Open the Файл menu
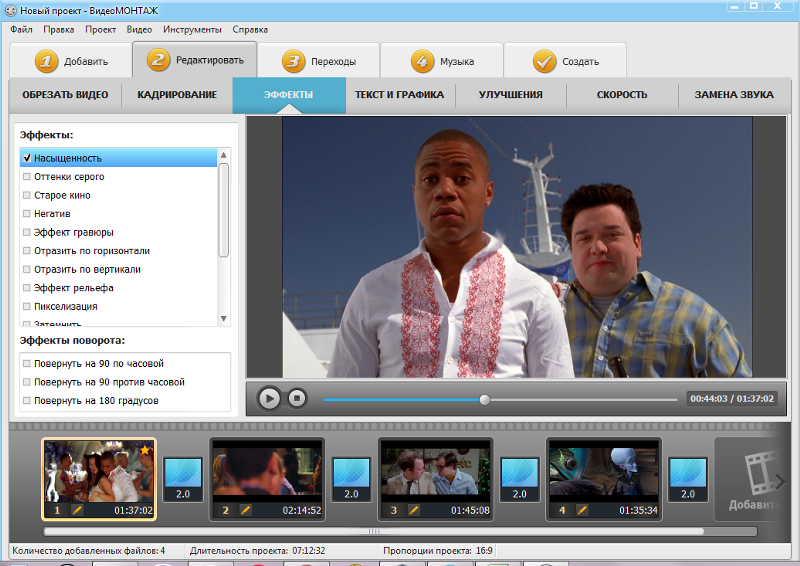 [x=21, y=30]
